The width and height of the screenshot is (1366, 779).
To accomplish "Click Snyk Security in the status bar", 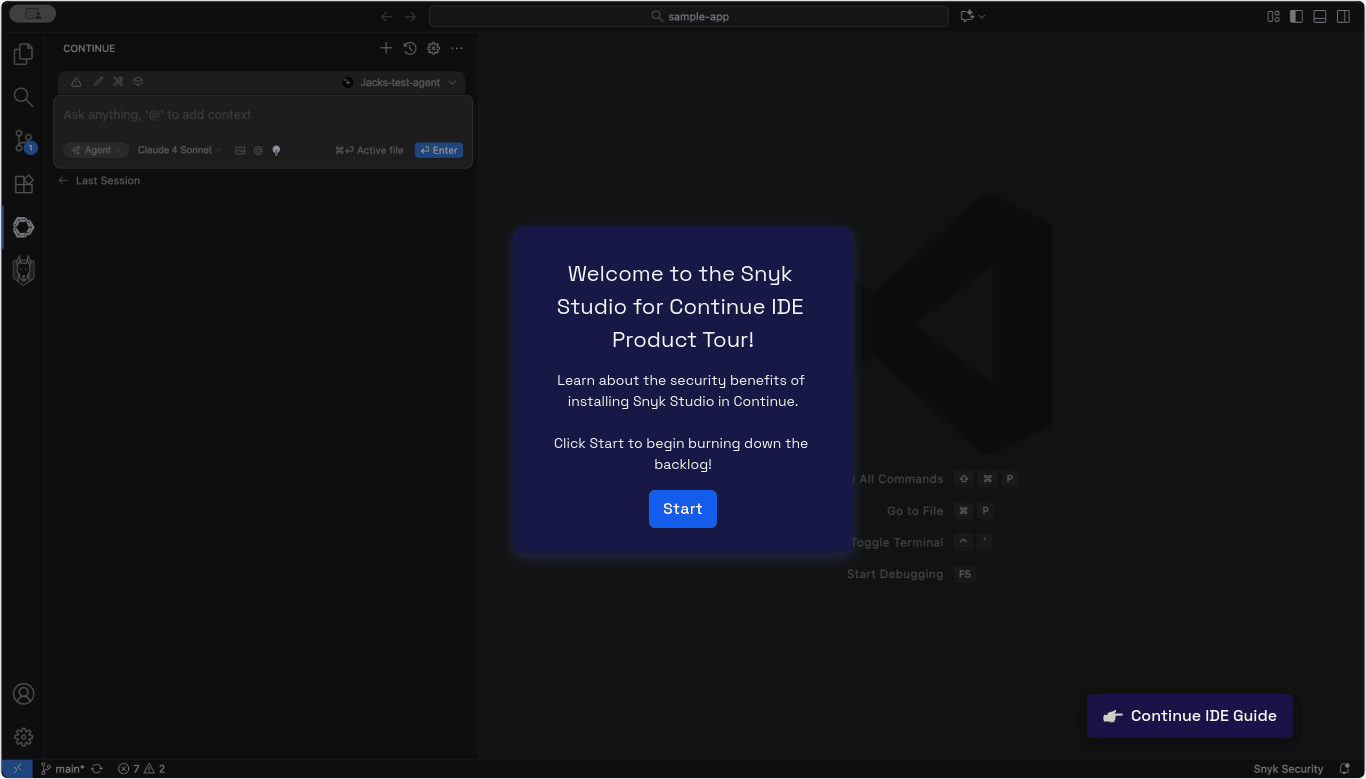I will [1288, 769].
